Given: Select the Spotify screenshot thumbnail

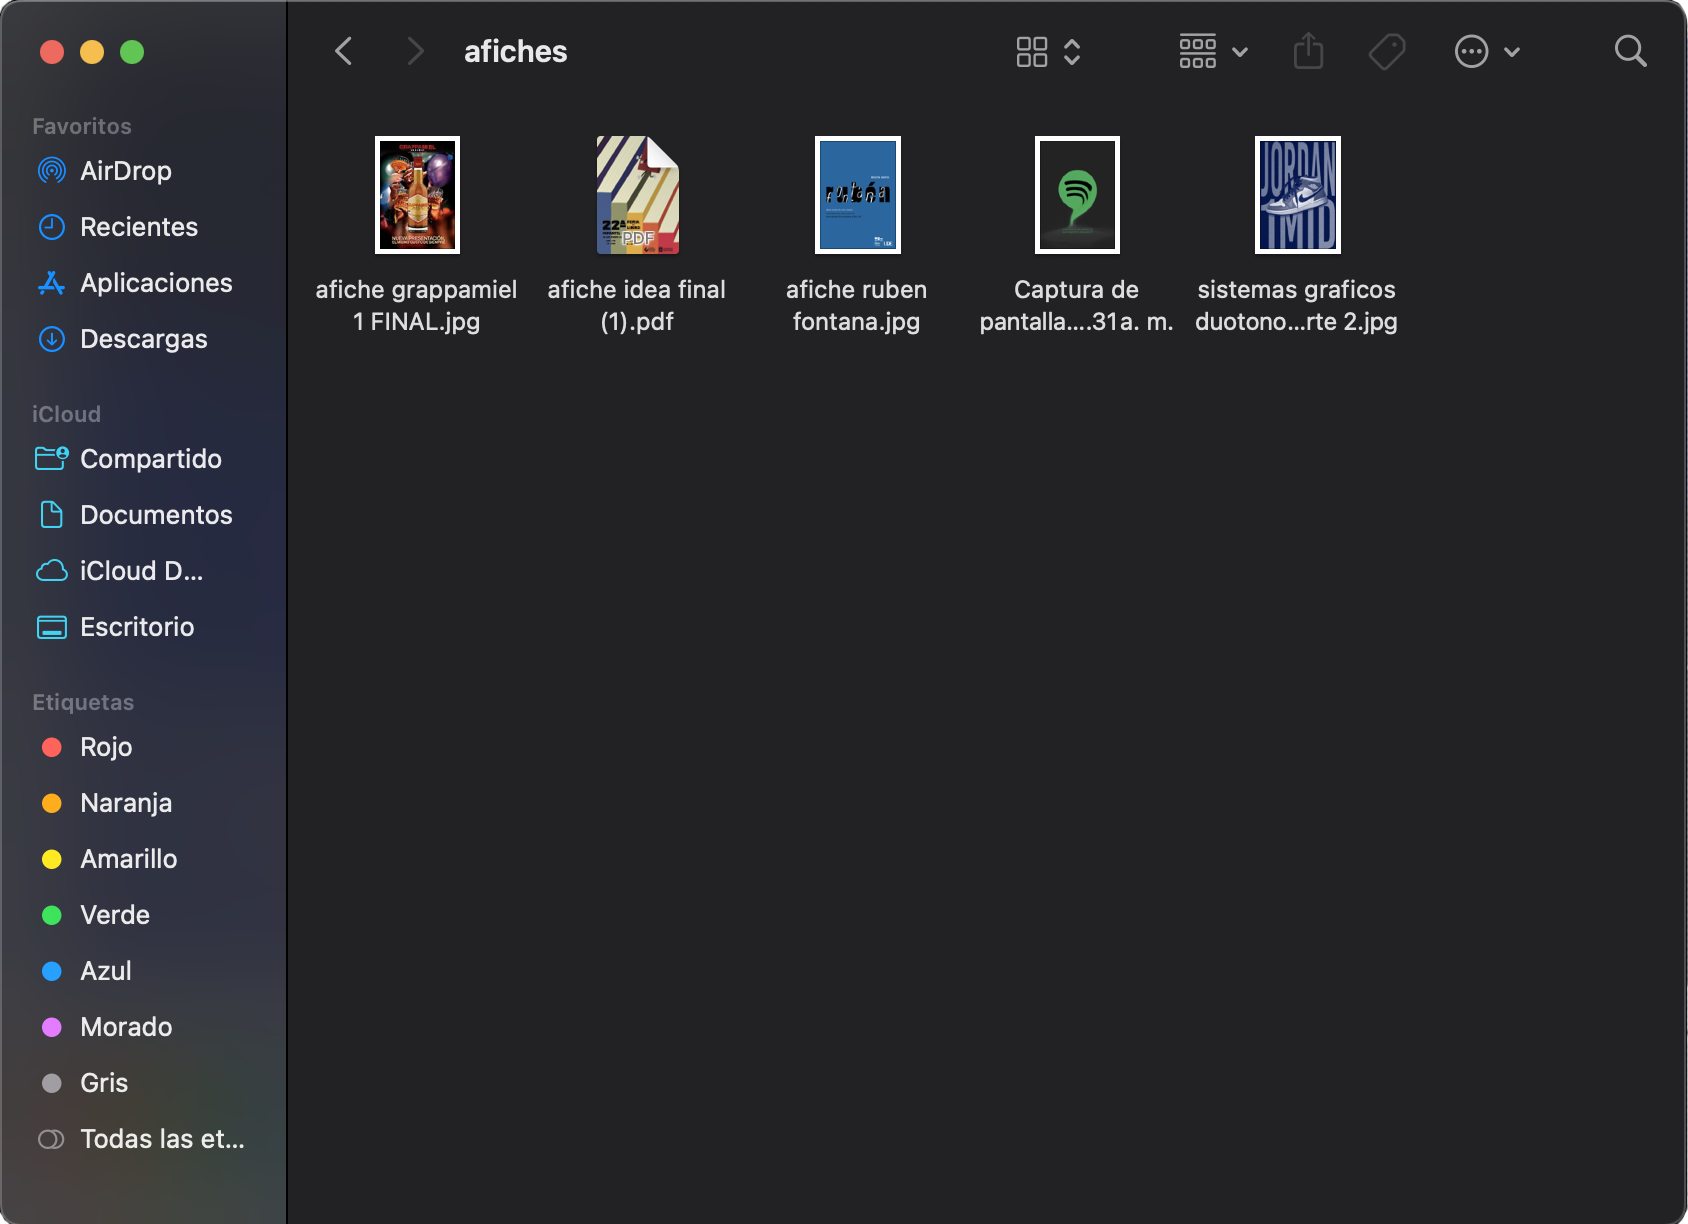Looking at the screenshot, I should [1077, 195].
